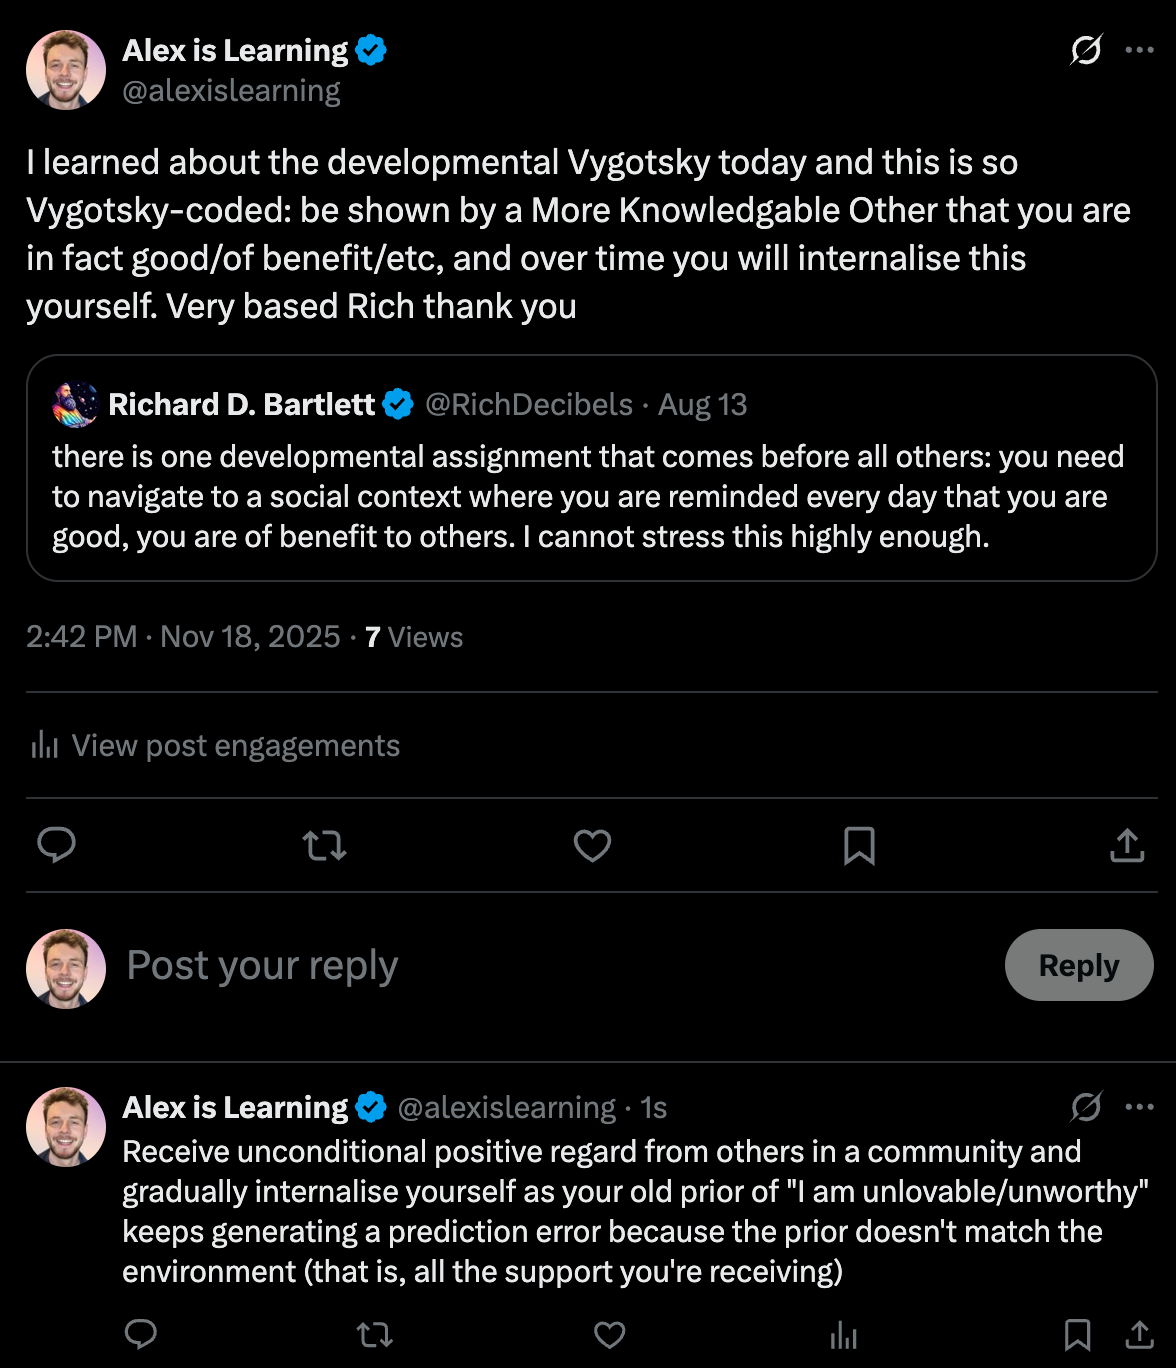The height and width of the screenshot is (1368, 1176).
Task: Click Grok icon on the reply post
Action: click(x=1086, y=1107)
